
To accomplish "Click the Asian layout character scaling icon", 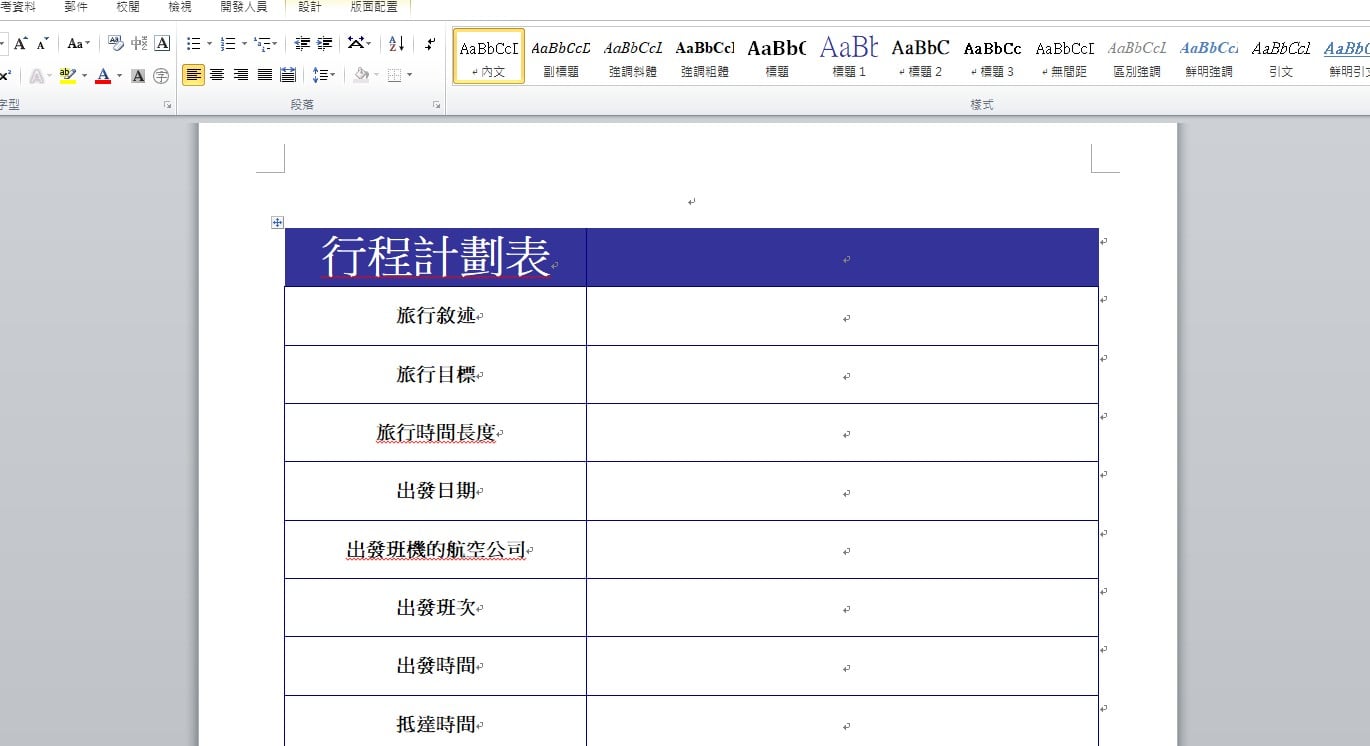I will pos(356,44).
